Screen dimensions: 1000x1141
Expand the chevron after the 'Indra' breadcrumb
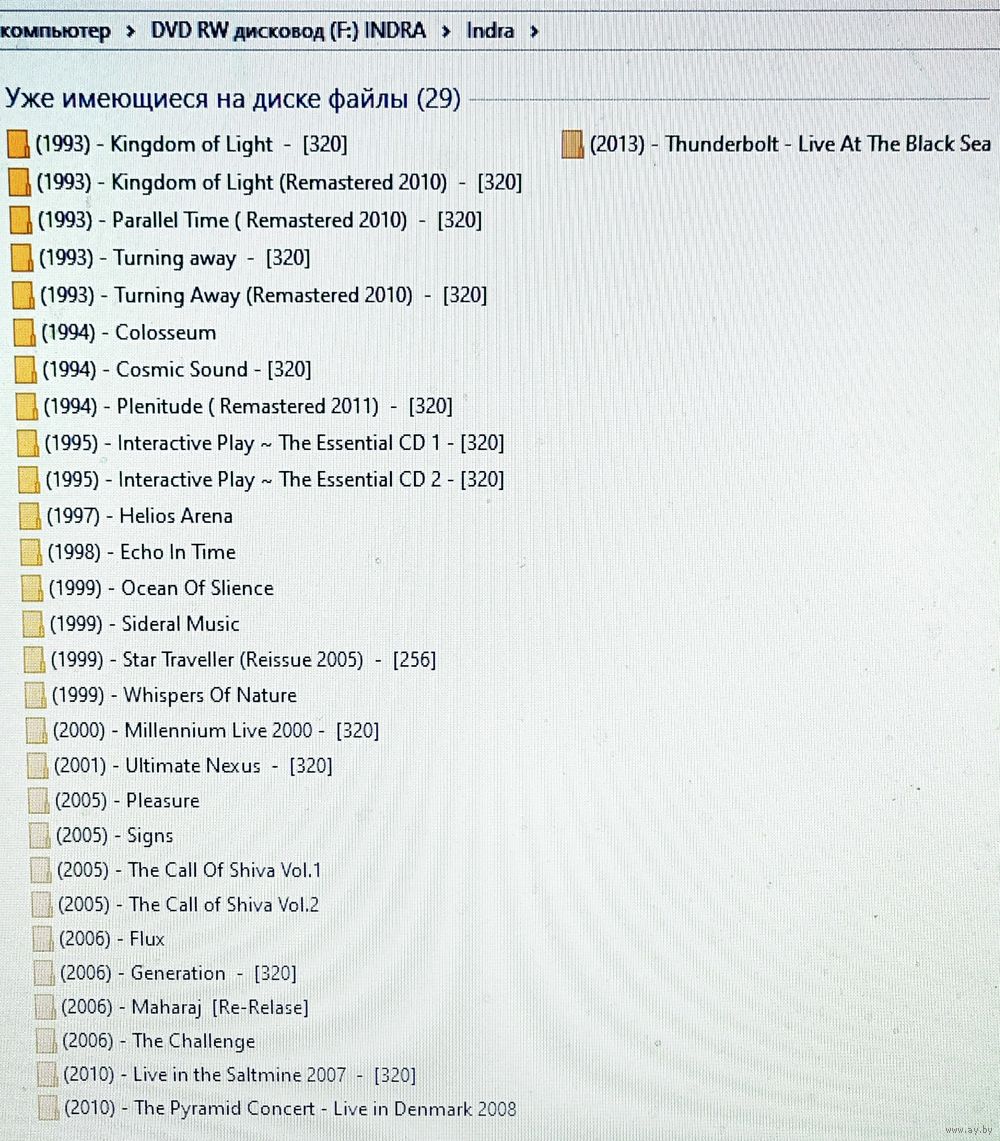click(534, 31)
